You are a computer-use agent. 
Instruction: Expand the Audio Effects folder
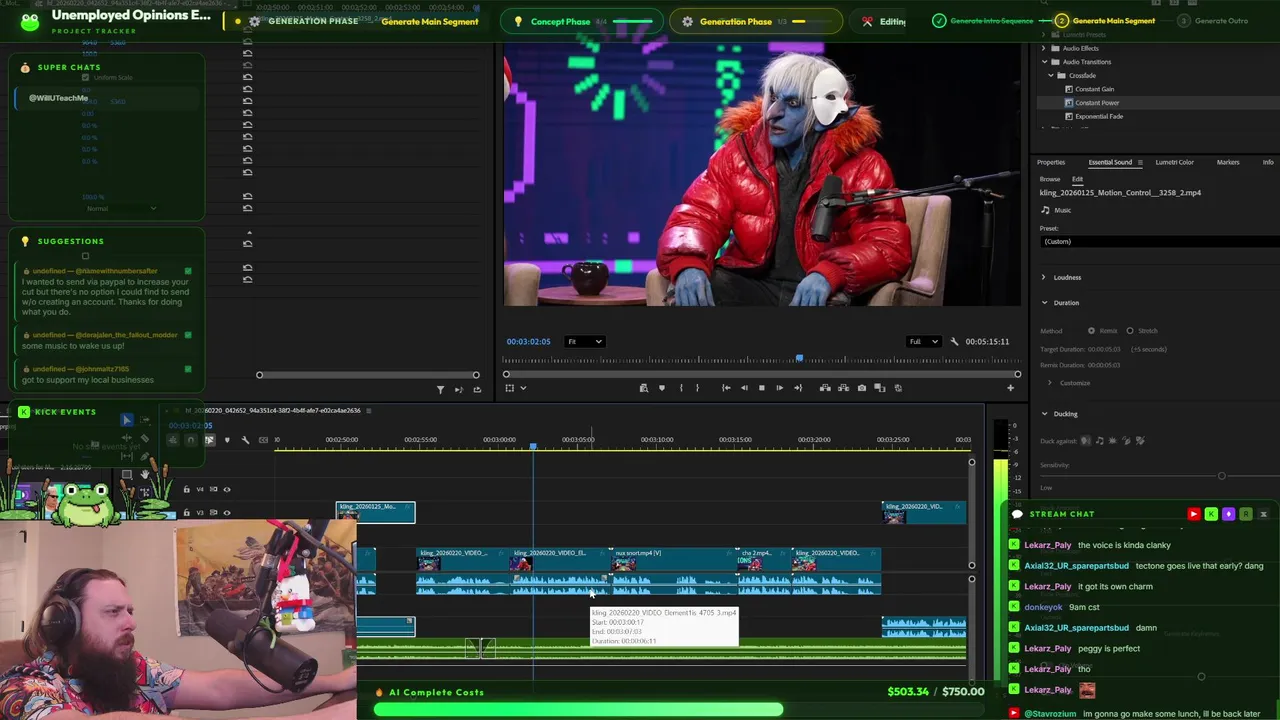tap(1044, 48)
